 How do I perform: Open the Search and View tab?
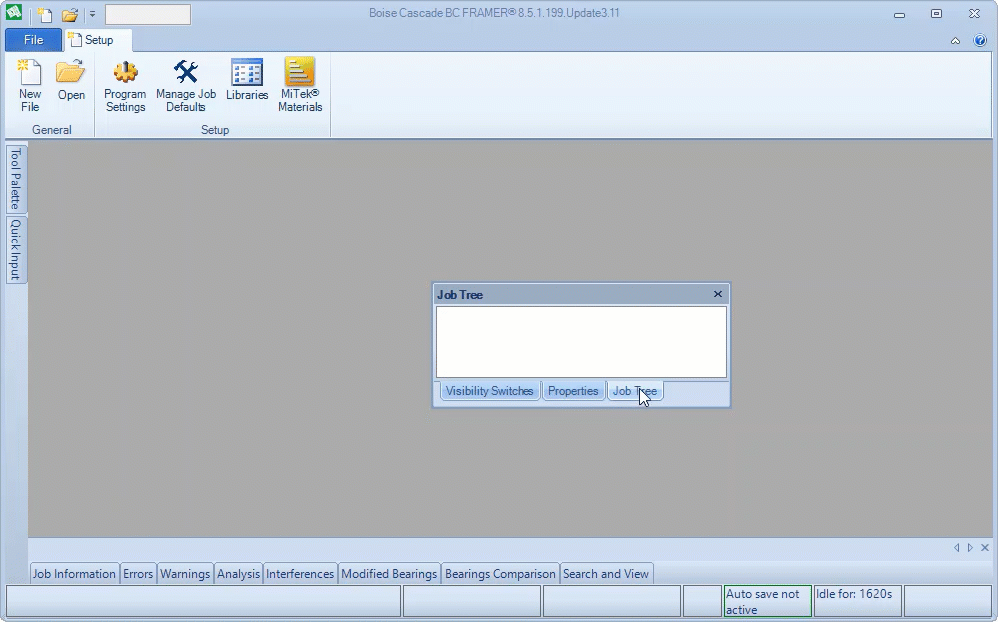coord(605,574)
